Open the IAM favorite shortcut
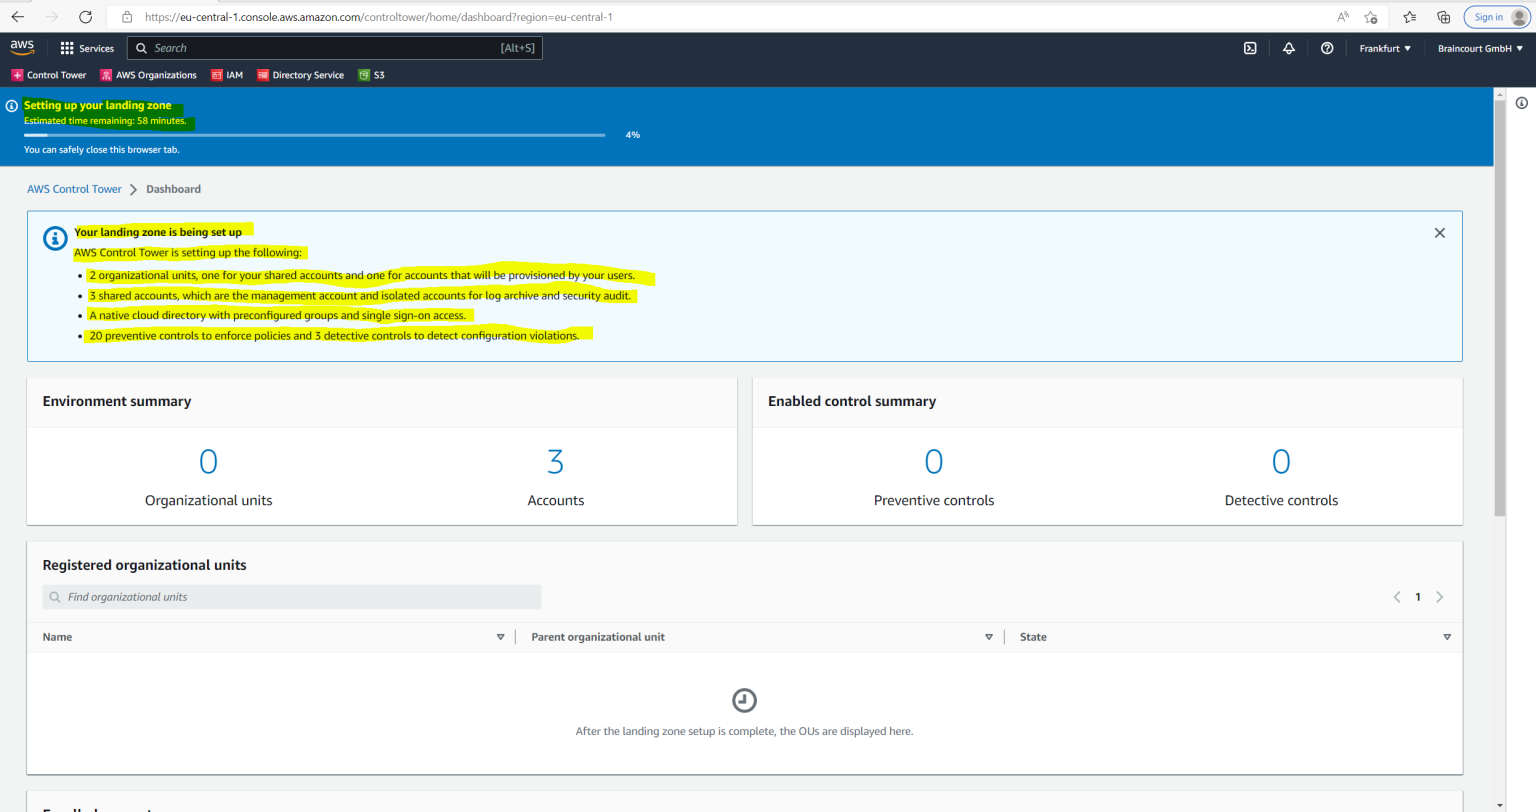Image resolution: width=1536 pixels, height=812 pixels. [x=227, y=74]
